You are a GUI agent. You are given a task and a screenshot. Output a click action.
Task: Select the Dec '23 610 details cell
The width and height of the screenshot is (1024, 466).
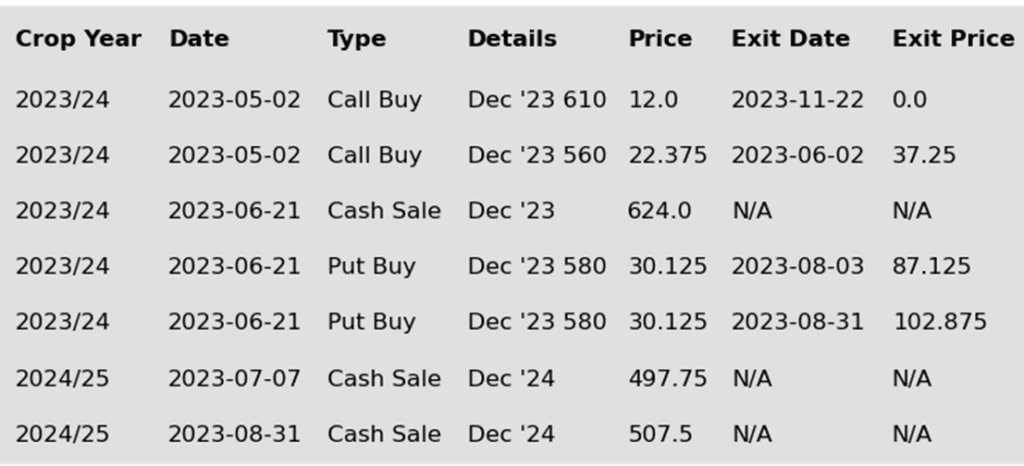(537, 100)
